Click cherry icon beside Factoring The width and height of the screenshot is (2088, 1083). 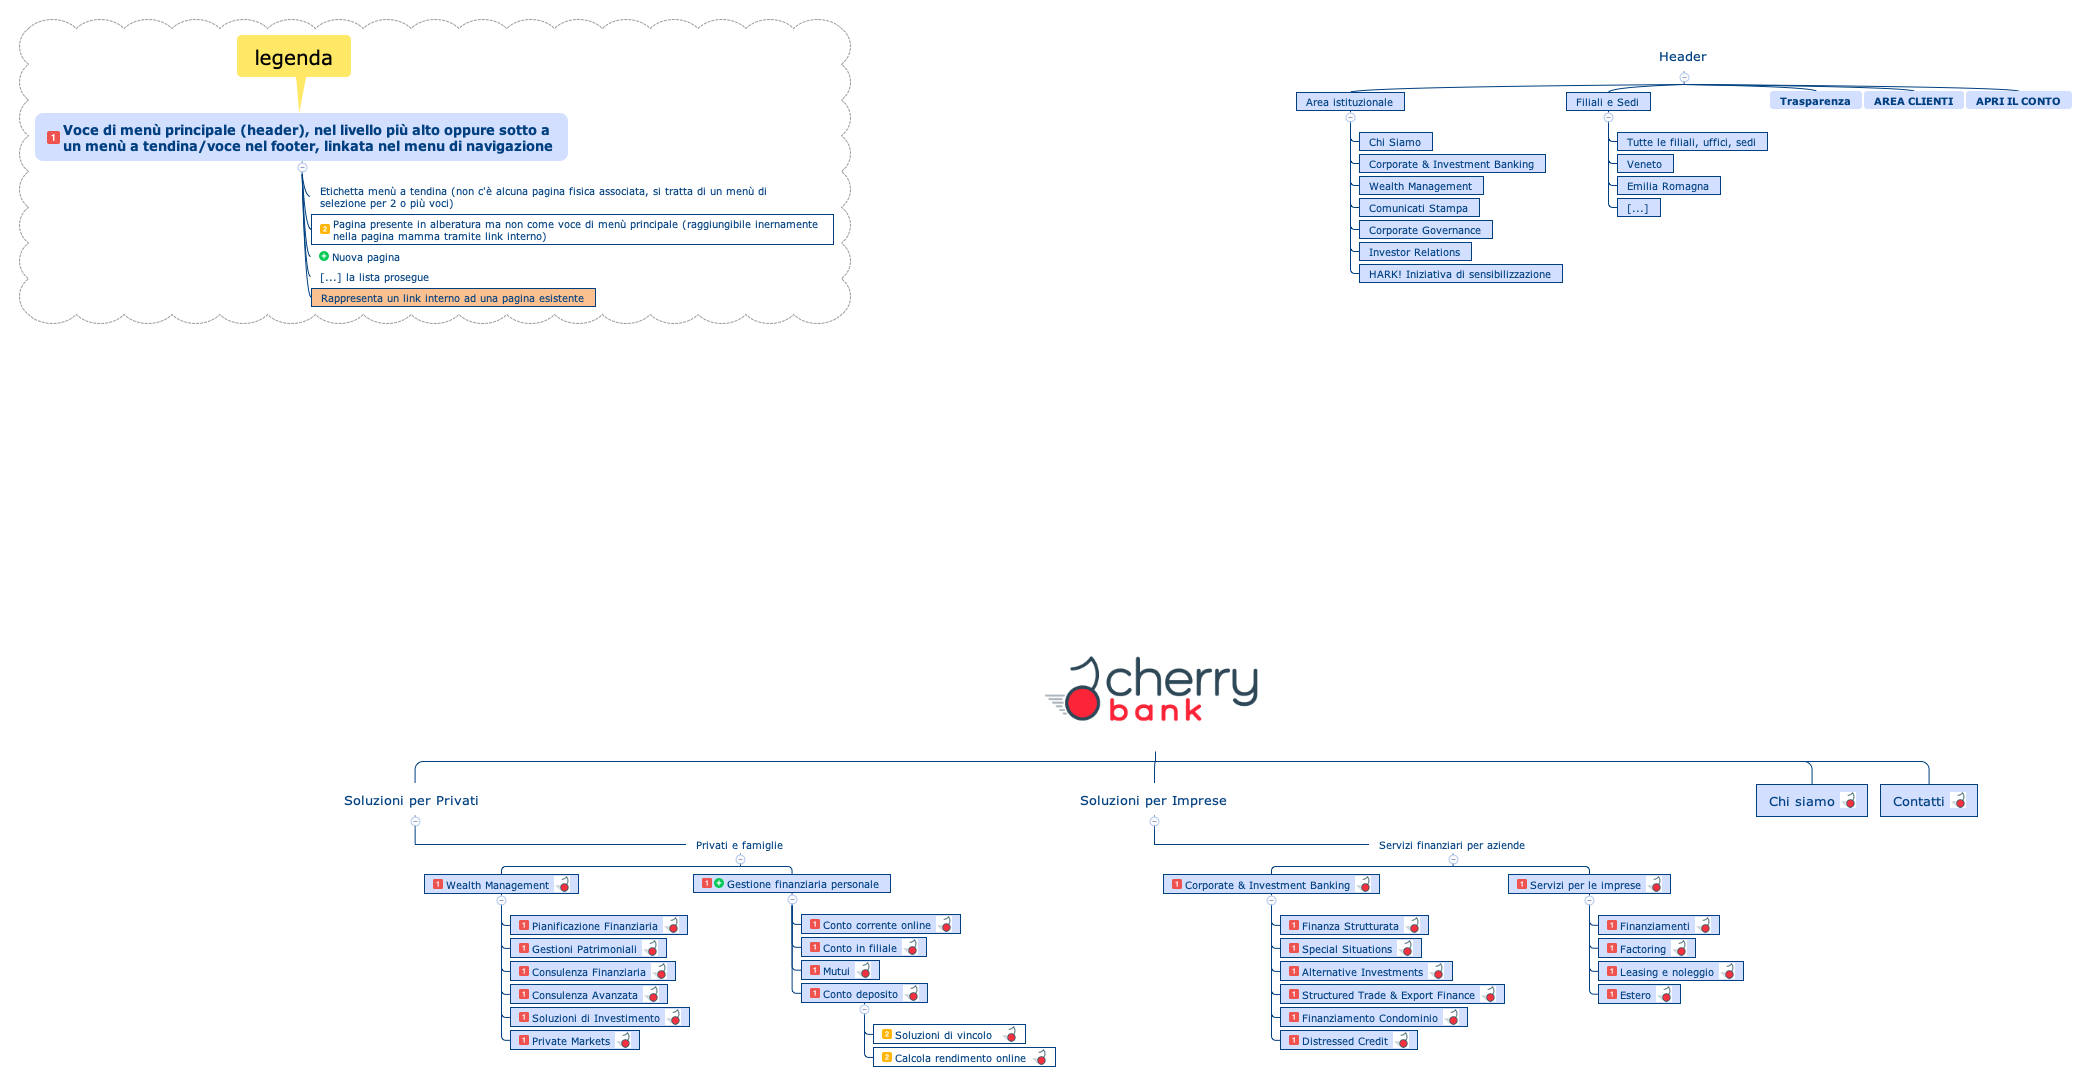tap(1682, 948)
